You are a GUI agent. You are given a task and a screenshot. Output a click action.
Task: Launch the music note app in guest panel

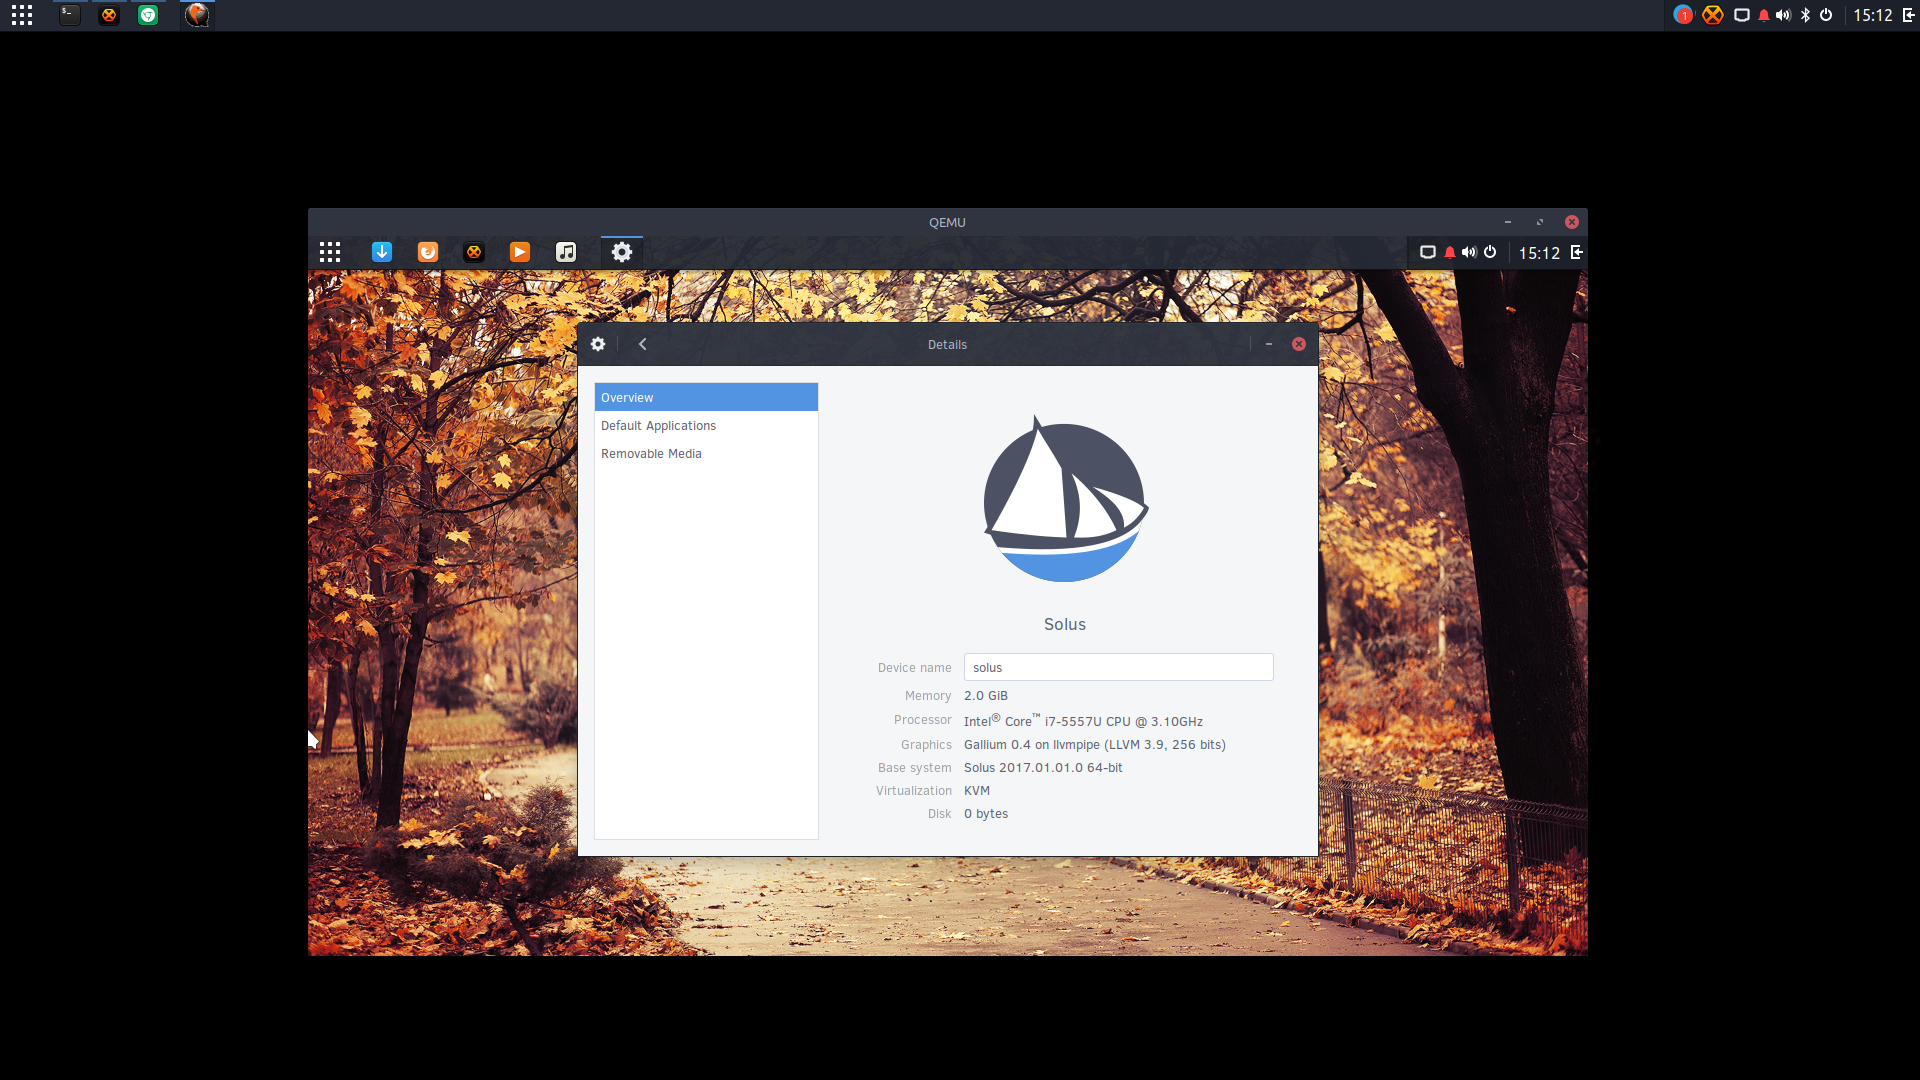(x=566, y=252)
